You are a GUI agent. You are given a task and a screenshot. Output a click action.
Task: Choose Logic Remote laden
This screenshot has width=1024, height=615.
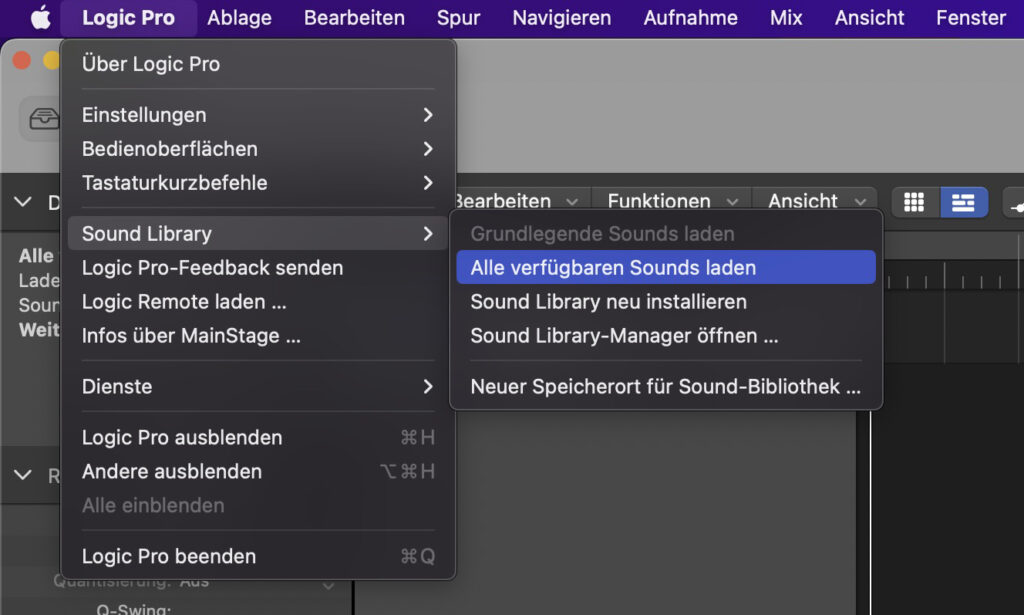click(x=258, y=302)
